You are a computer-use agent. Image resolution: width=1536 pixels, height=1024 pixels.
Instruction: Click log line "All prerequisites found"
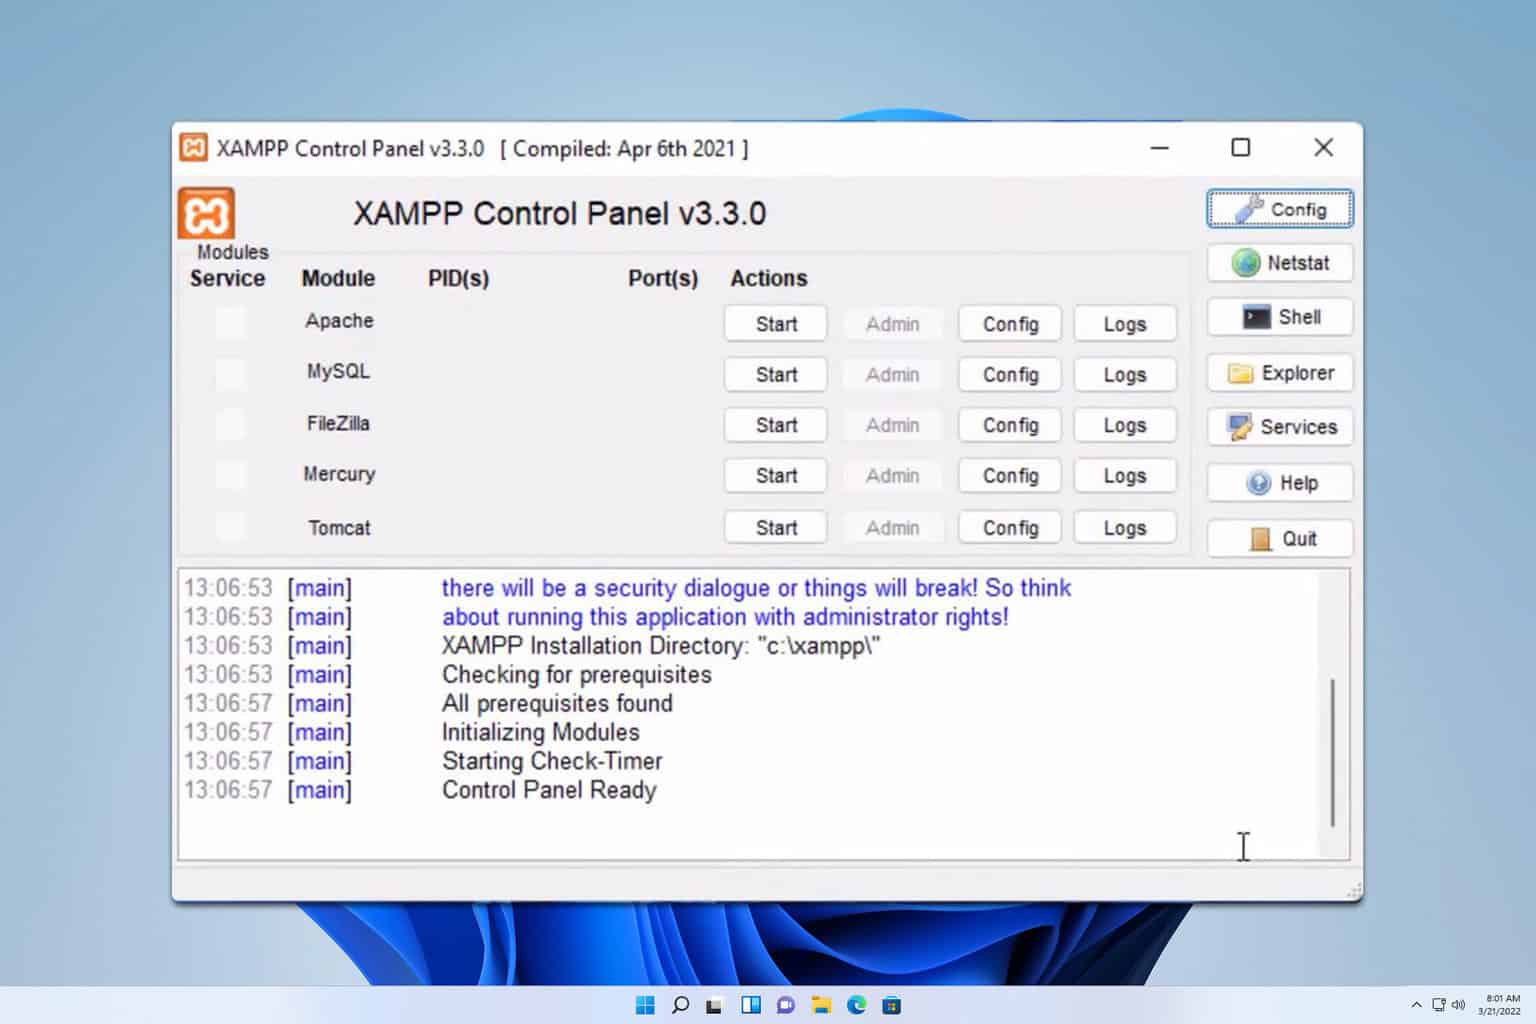pos(557,703)
